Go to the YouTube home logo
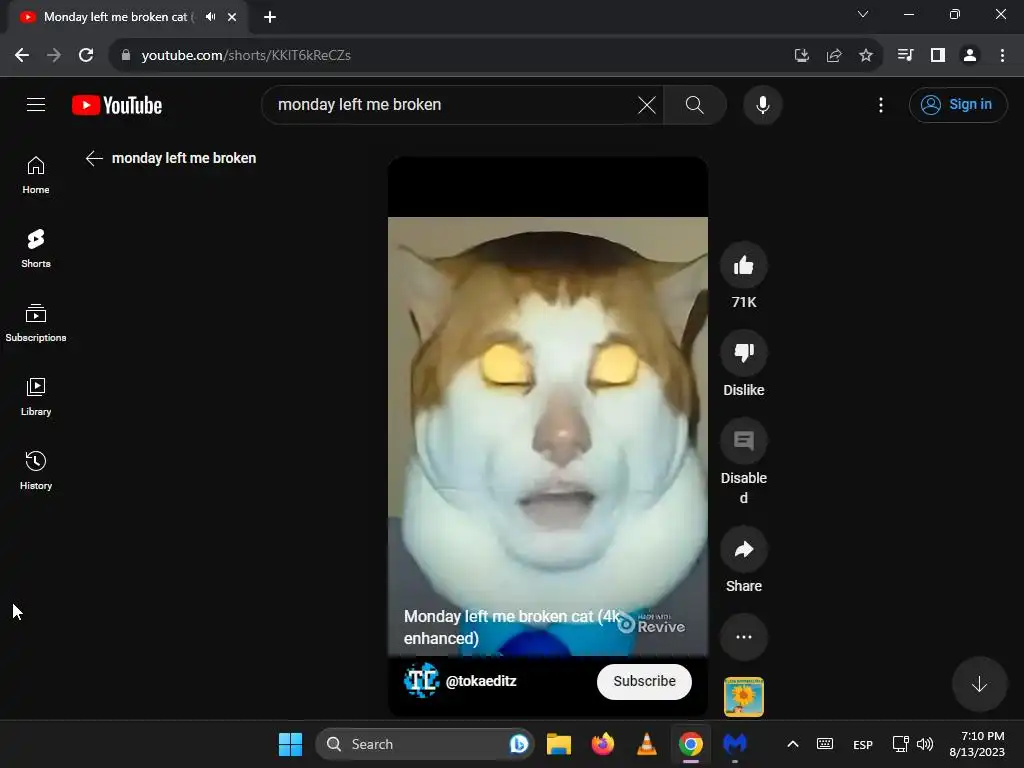Screen dimensions: 1024x768 (117, 105)
